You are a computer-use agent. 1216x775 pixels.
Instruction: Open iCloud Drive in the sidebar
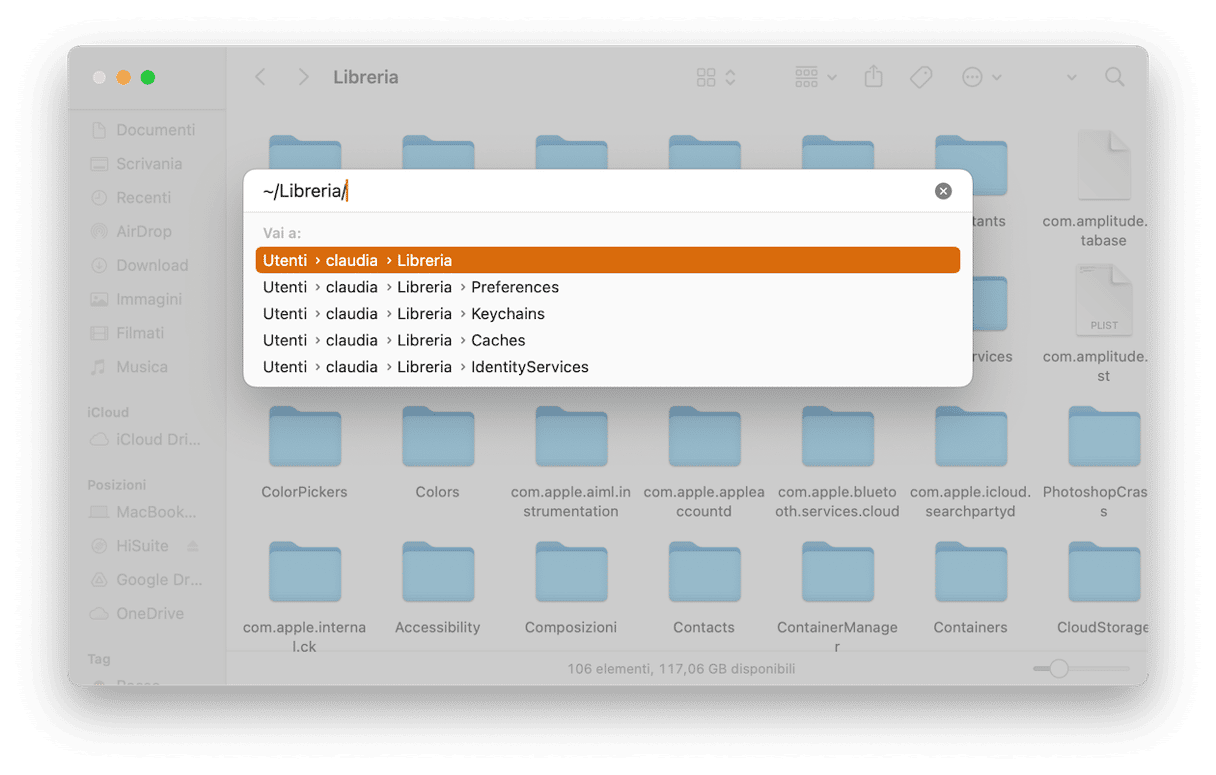(143, 439)
